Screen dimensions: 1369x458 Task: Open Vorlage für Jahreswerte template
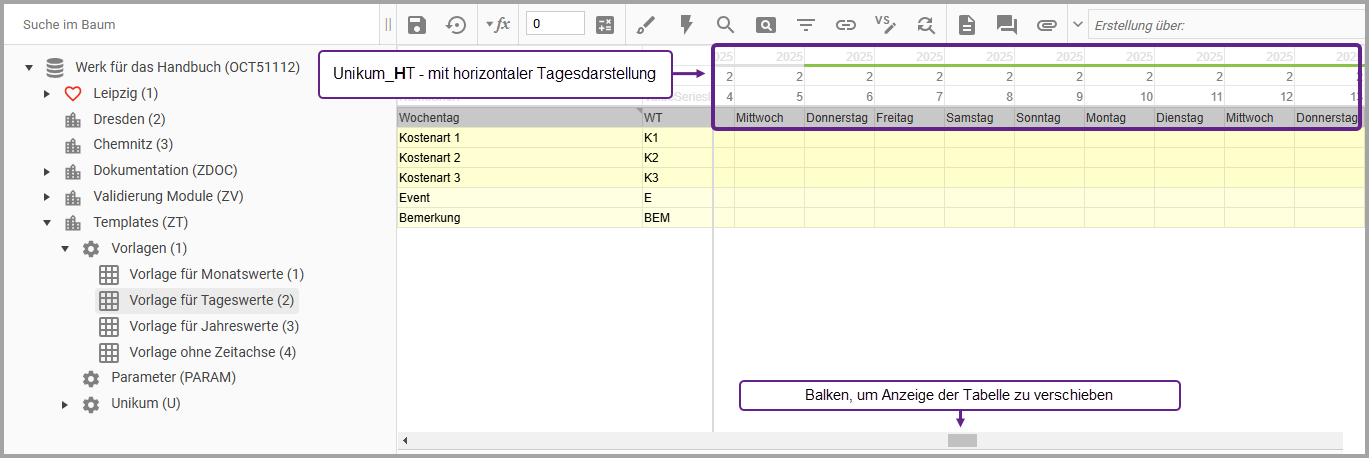click(214, 326)
